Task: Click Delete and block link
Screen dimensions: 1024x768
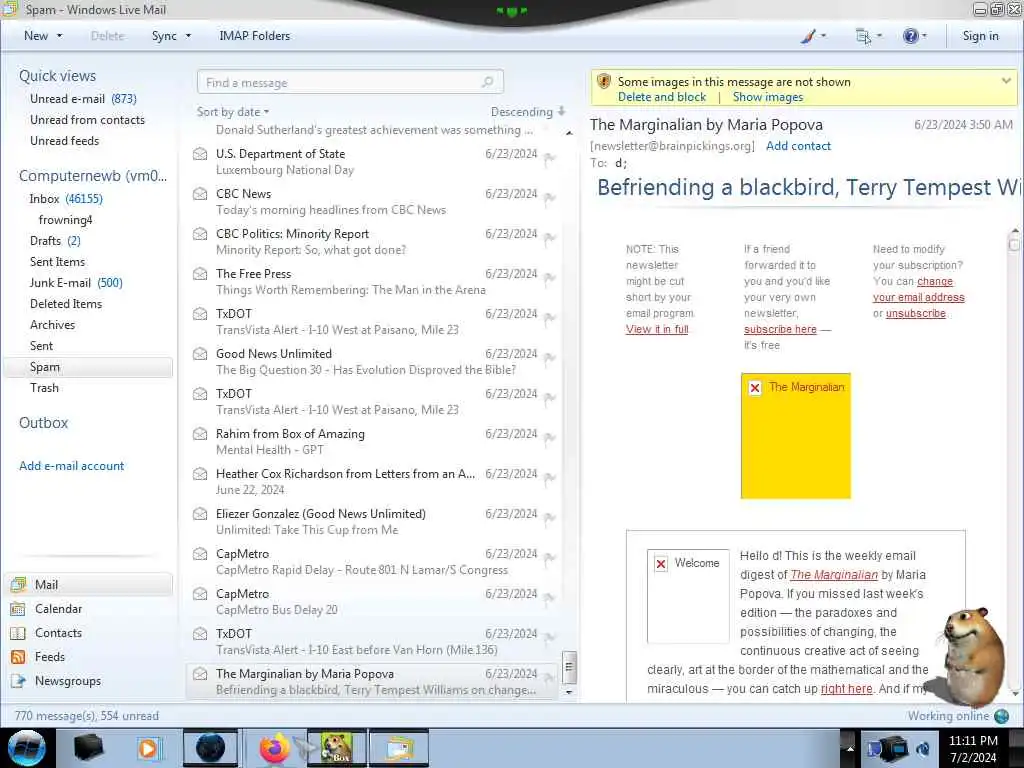Action: click(662, 97)
